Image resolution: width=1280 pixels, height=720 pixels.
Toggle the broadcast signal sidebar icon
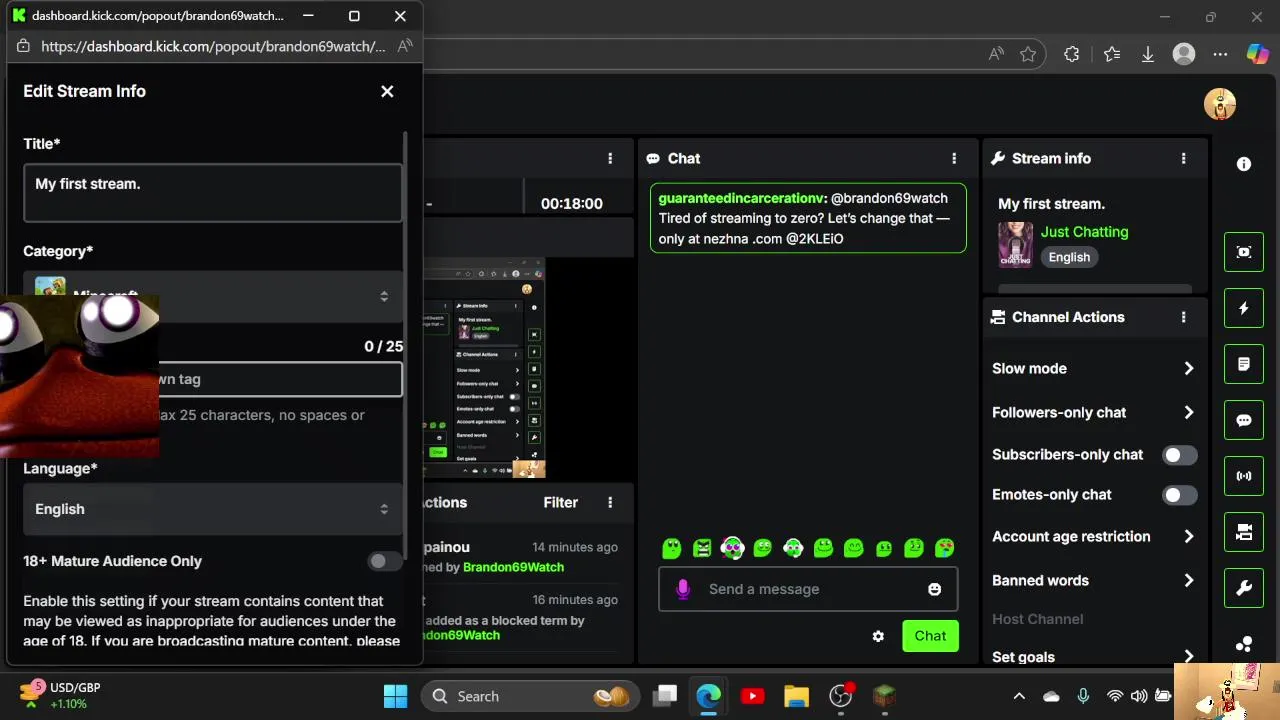pos(1244,476)
